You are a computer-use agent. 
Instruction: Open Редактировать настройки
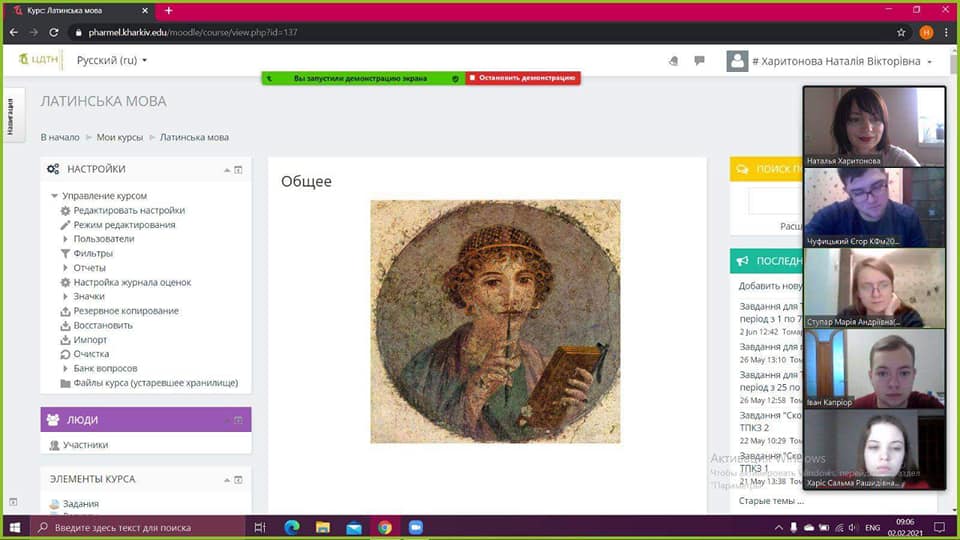pos(129,210)
